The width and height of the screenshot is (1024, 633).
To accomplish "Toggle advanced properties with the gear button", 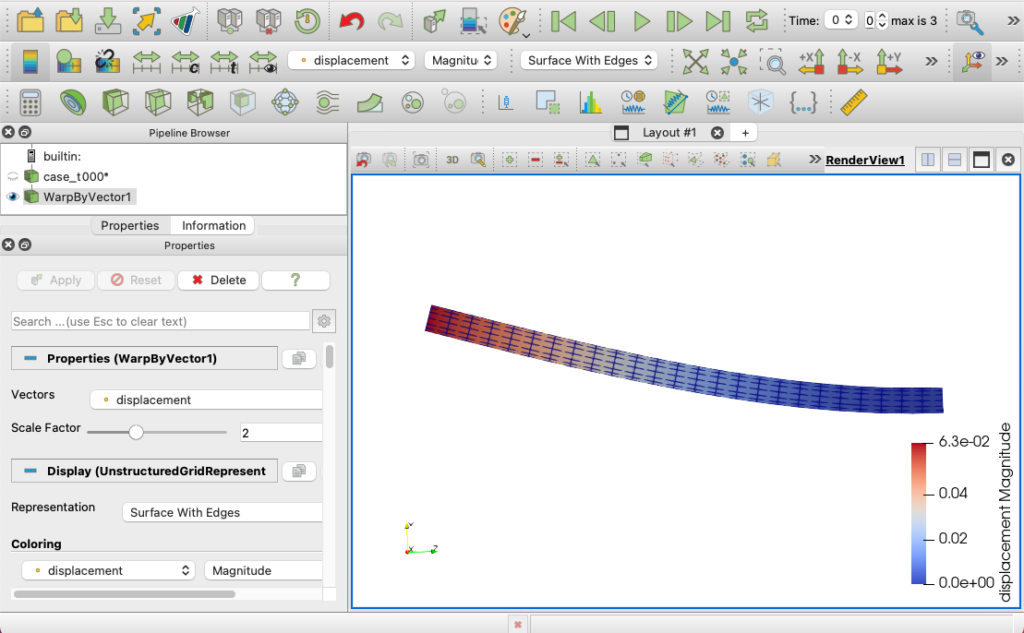I will point(324,321).
